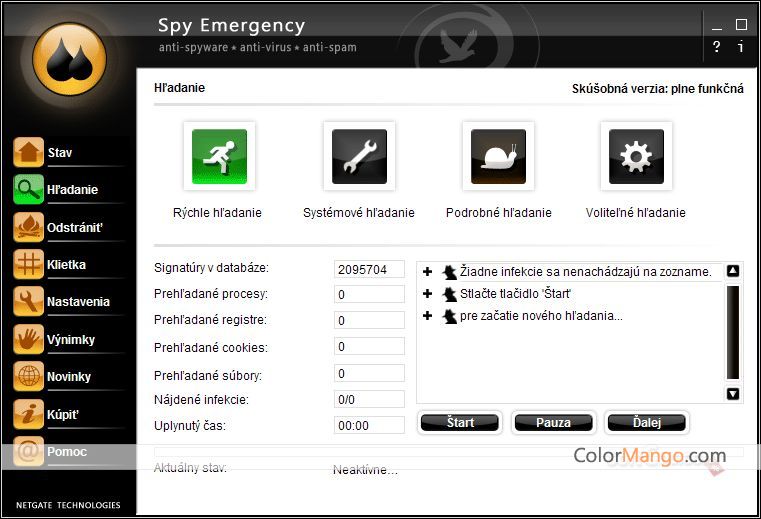Screen dimensions: 761x519
Task: Click the Prehľadané registre value field
Action: (369, 320)
